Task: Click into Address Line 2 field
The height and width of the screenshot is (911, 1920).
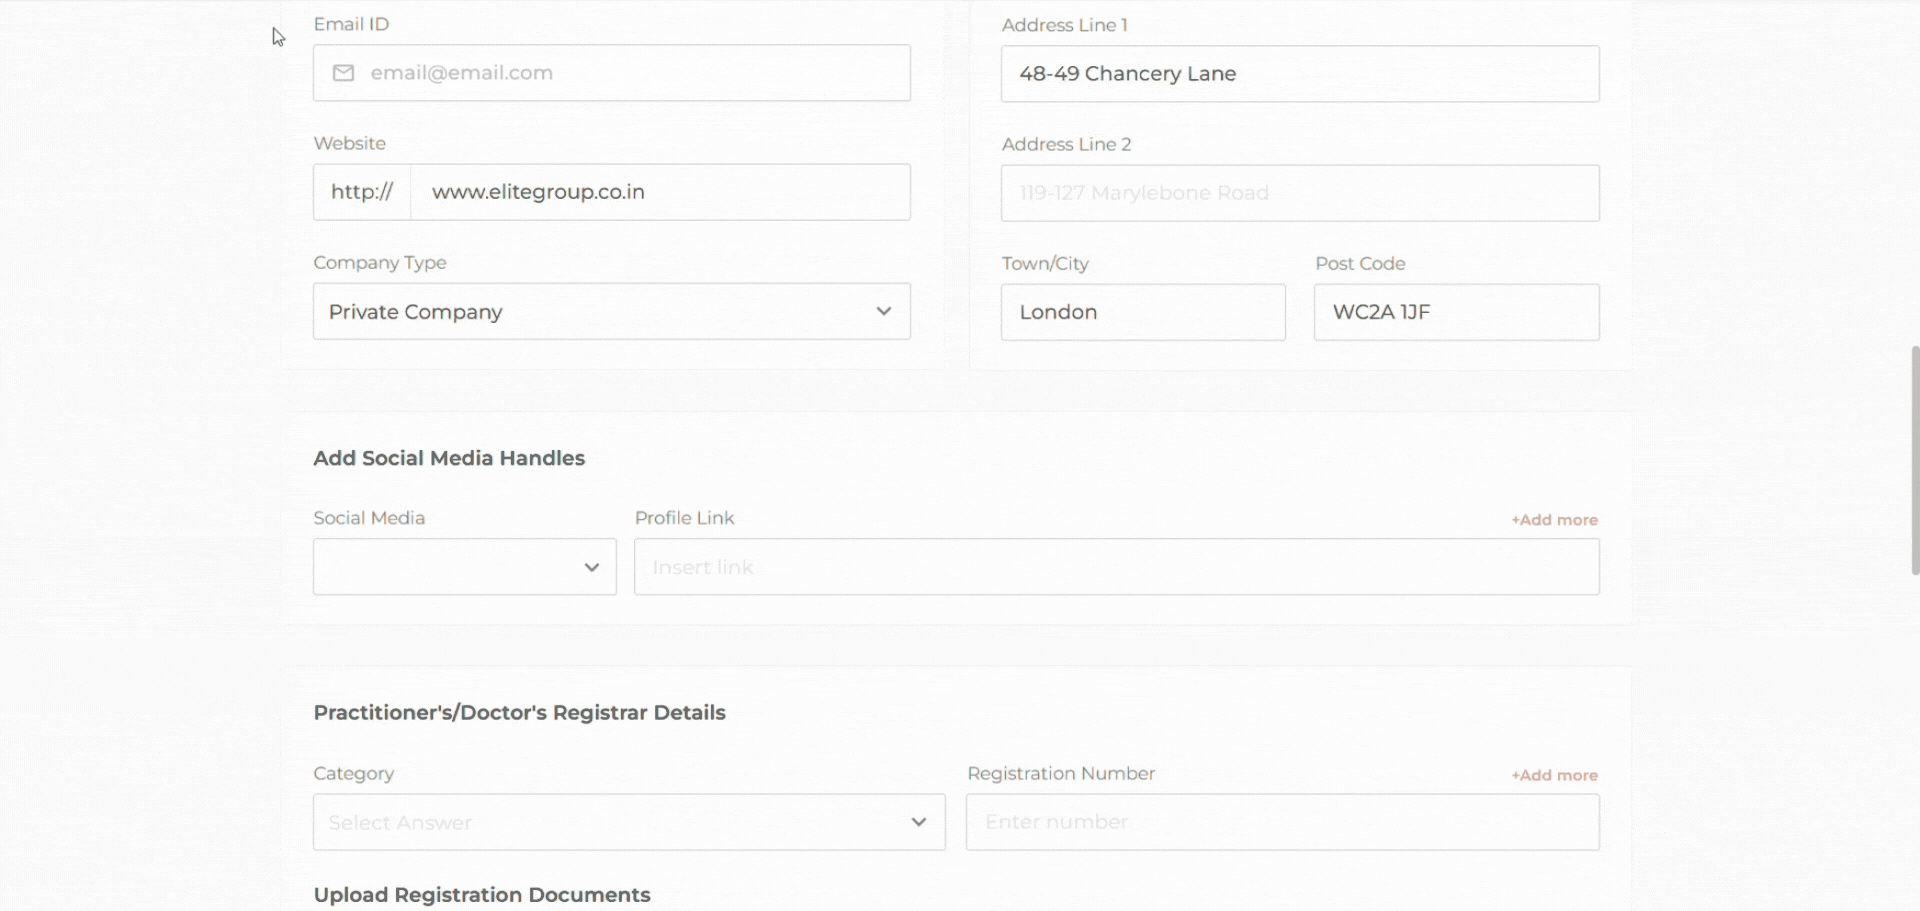Action: click(1299, 193)
